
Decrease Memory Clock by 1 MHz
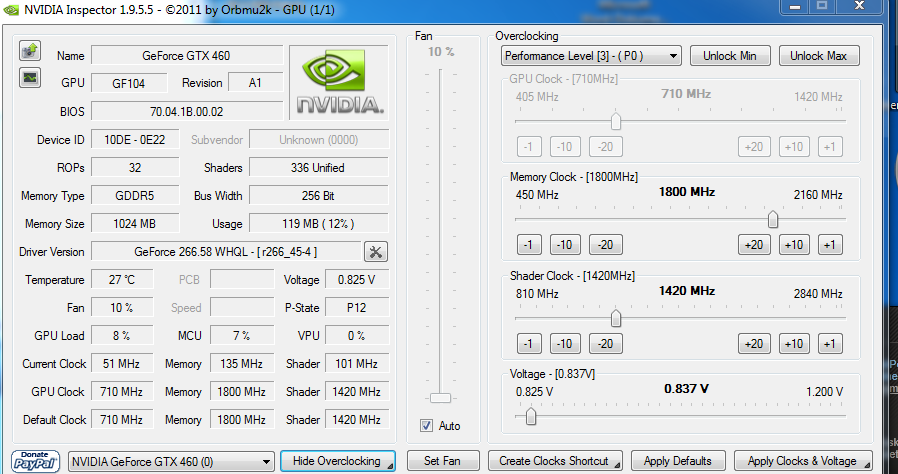click(x=529, y=245)
